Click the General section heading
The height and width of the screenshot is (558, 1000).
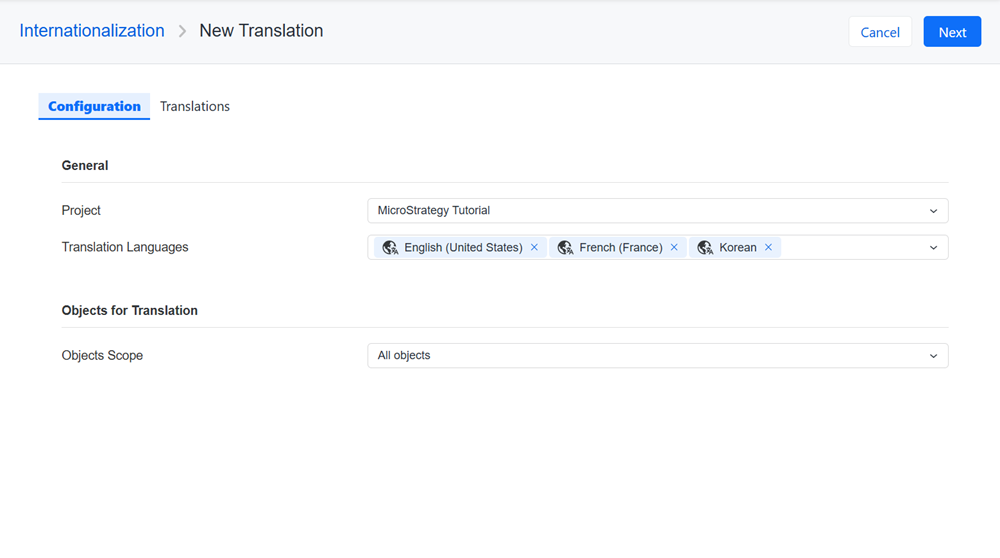pyautogui.click(x=85, y=165)
